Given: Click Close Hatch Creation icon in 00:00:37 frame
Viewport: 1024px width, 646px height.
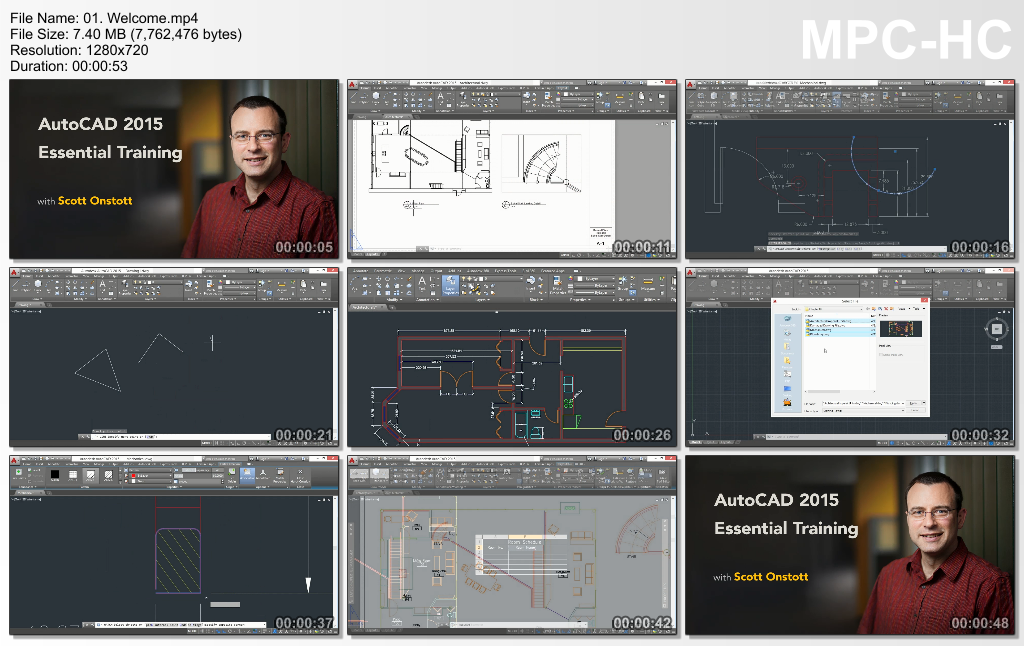Looking at the screenshot, I should click(x=302, y=476).
